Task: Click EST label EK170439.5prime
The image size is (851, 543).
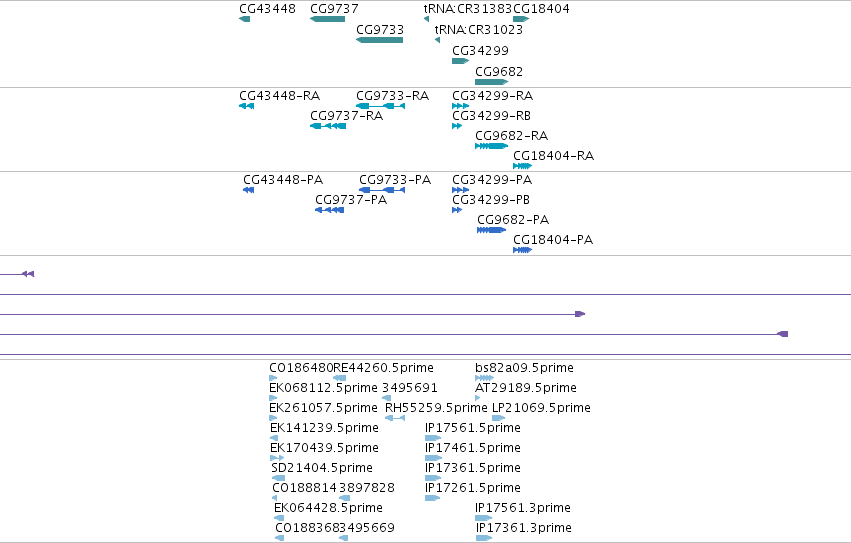Action: 325,449
